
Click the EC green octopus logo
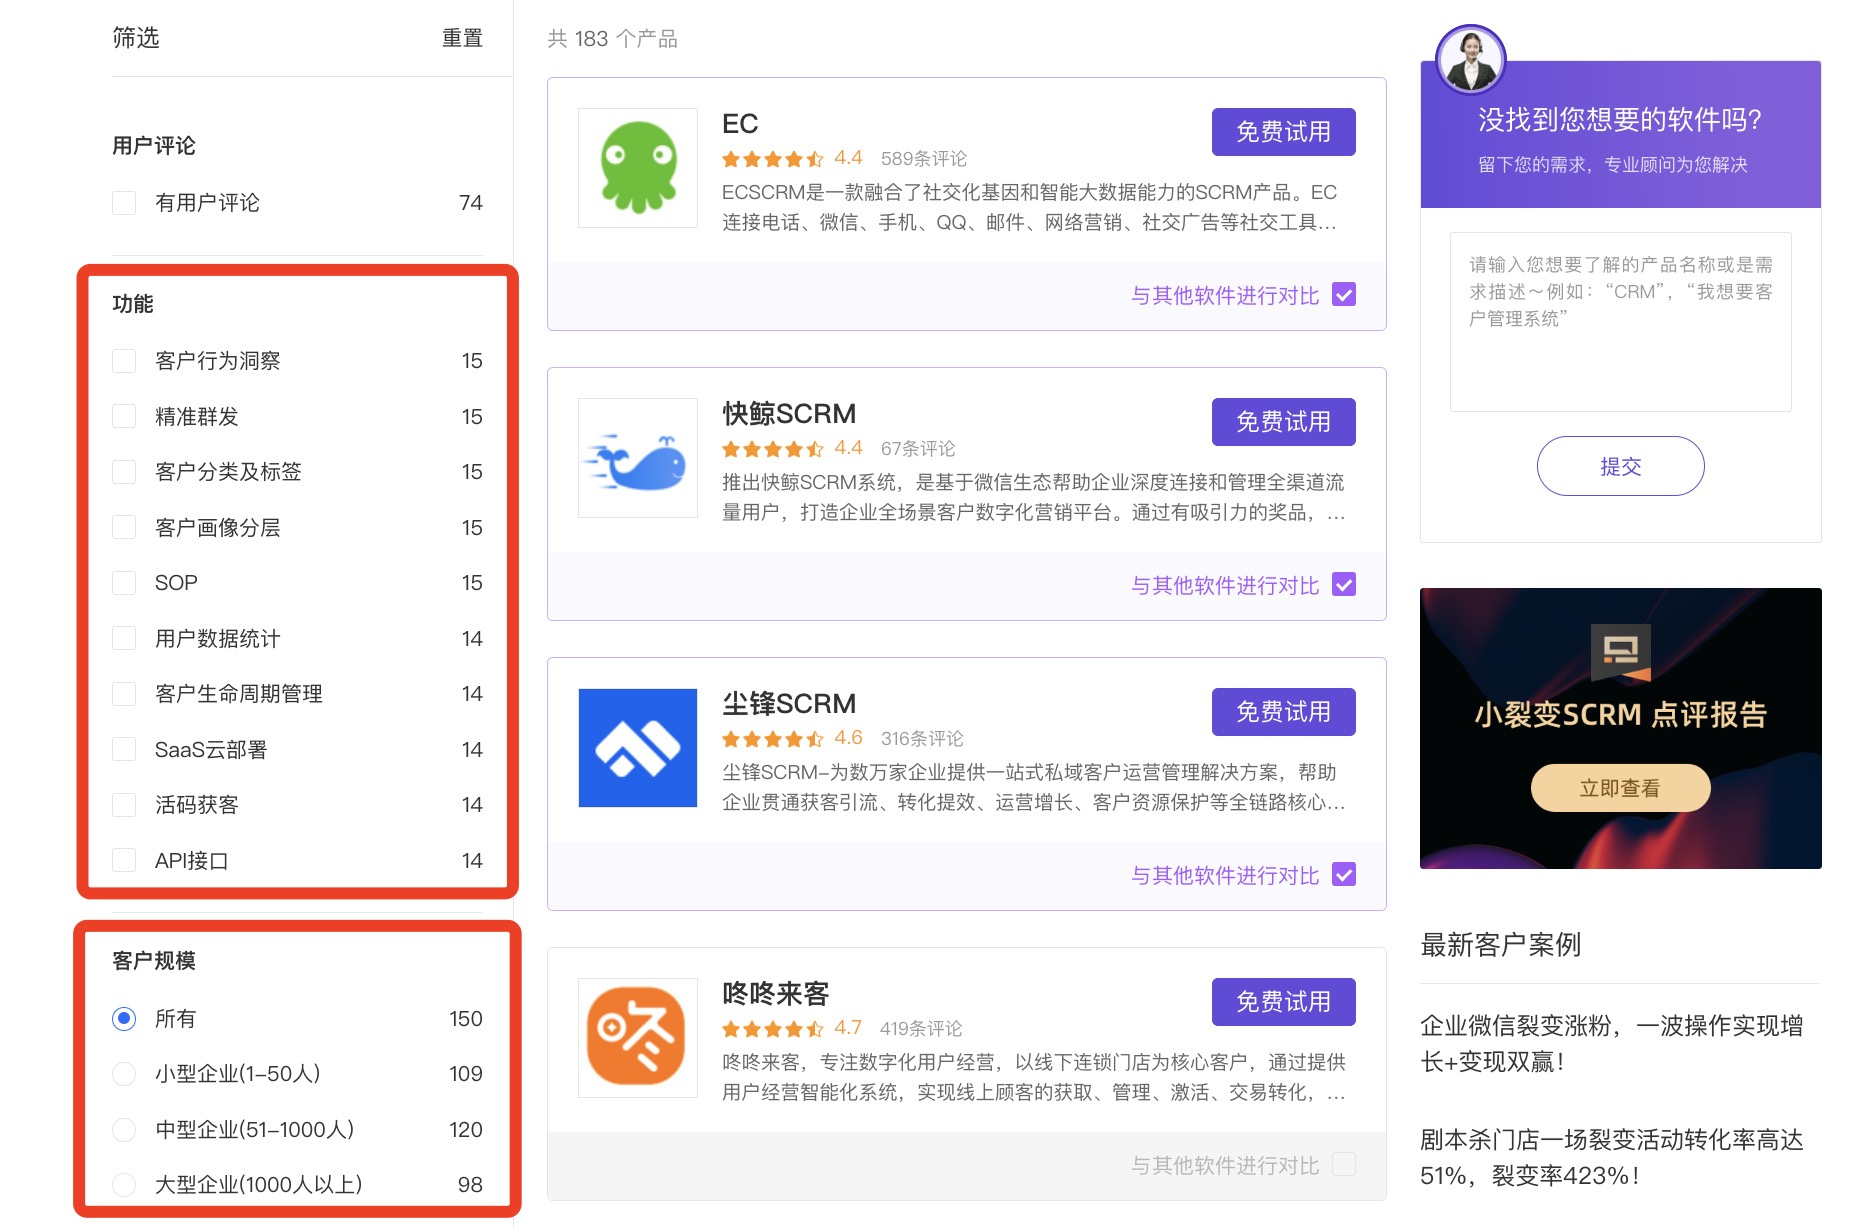[x=638, y=168]
